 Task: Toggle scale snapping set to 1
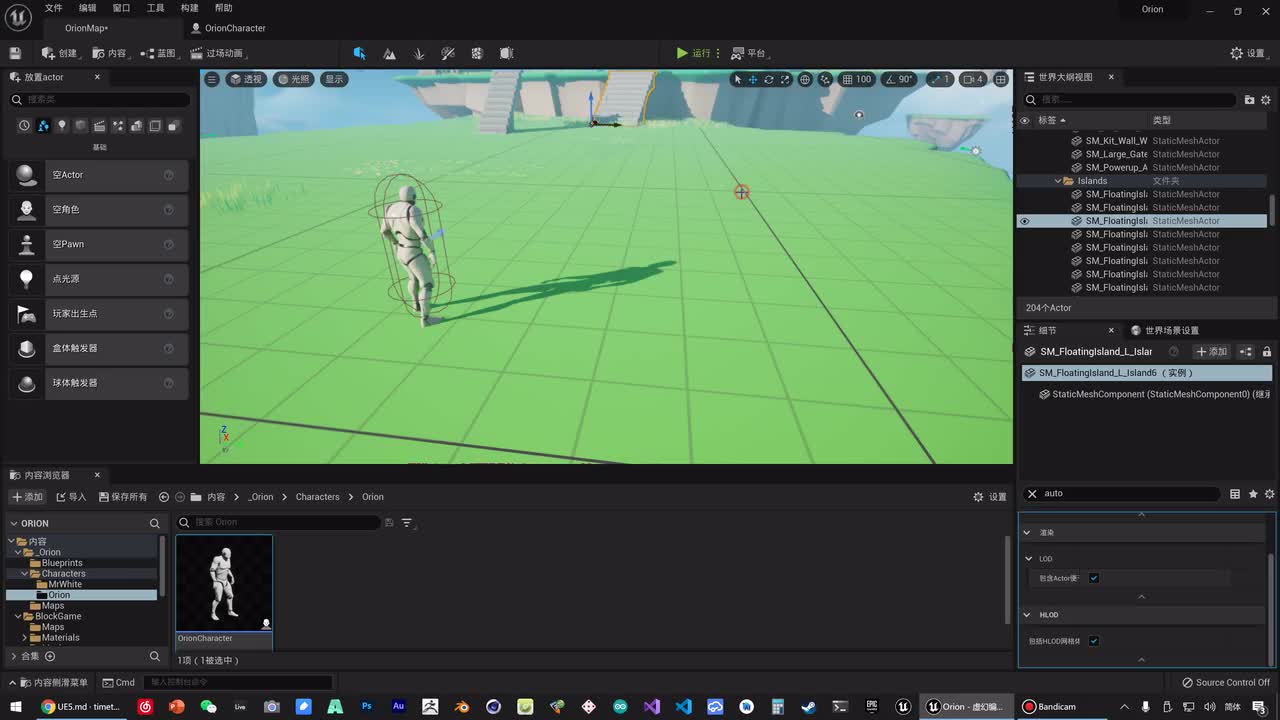click(940, 79)
